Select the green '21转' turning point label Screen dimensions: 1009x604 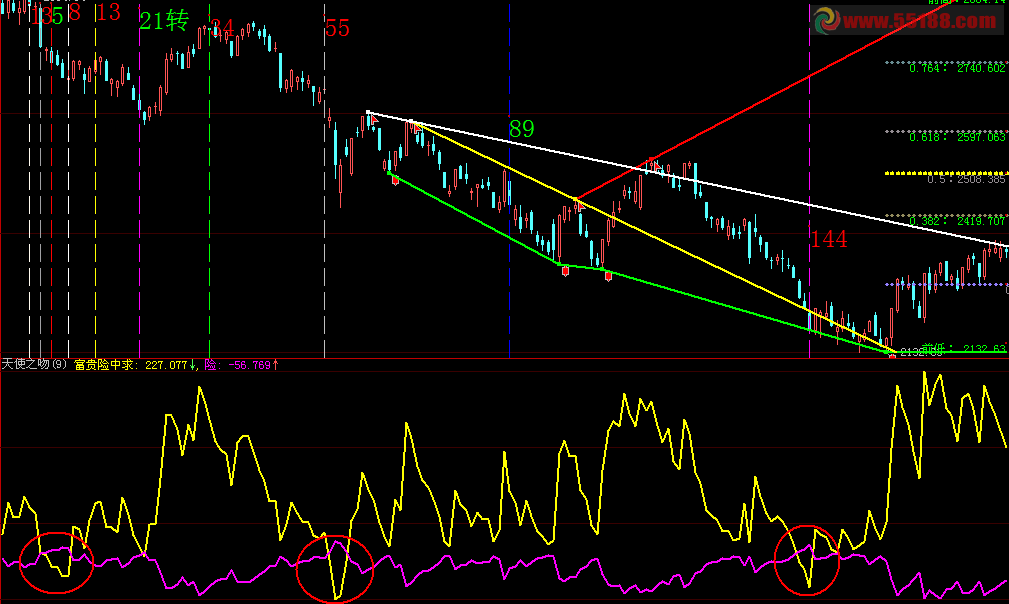[164, 21]
